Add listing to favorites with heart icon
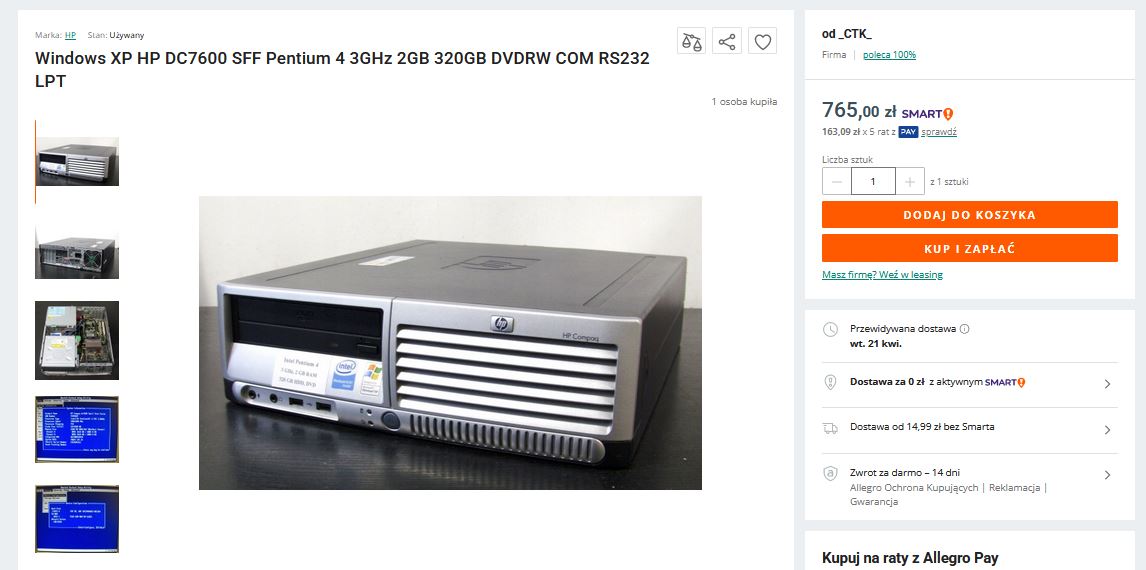Screen dimensions: 1146x570 coord(762,42)
